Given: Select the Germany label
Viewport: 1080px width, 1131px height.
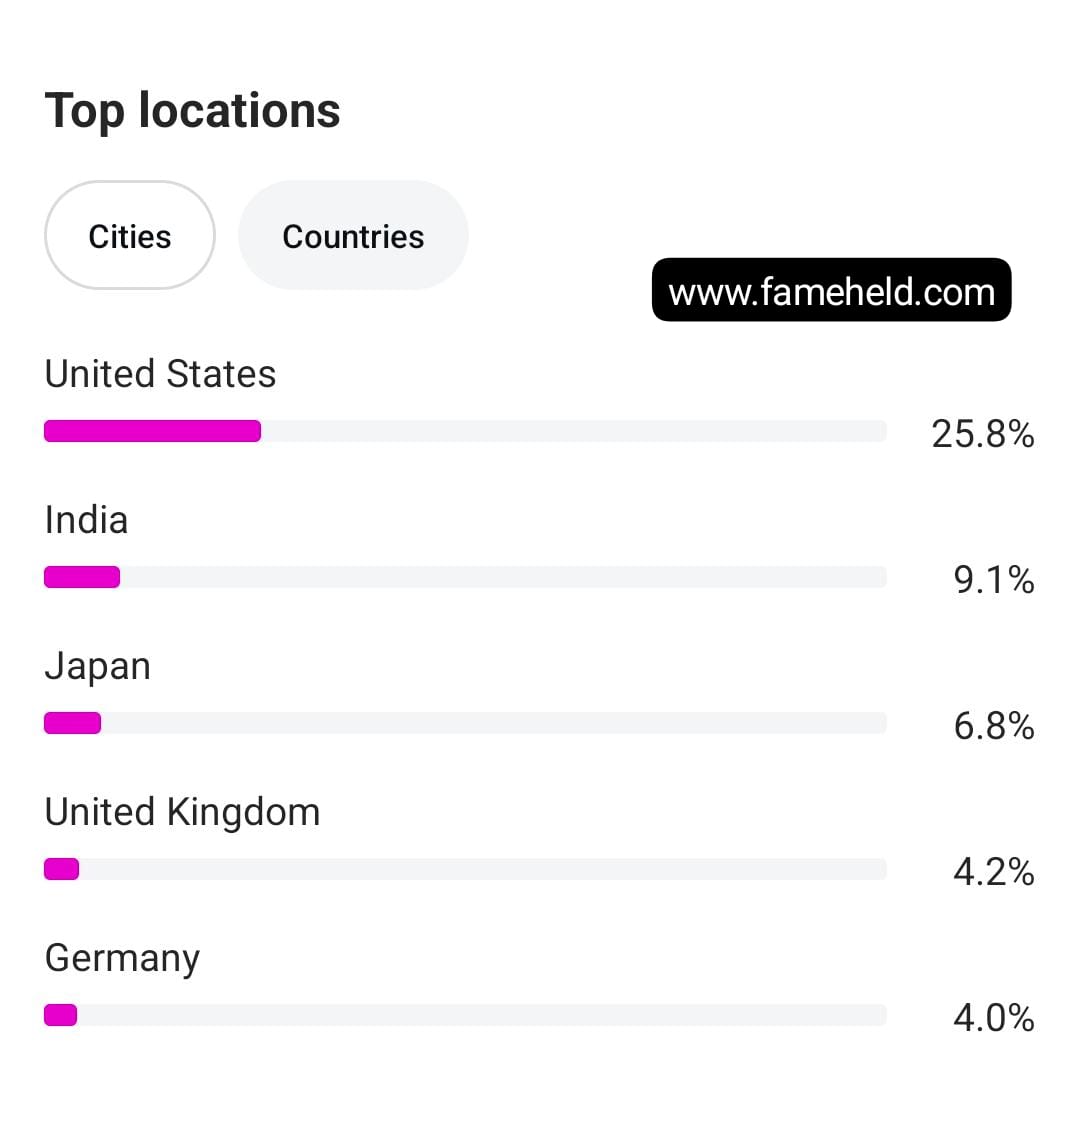Looking at the screenshot, I should click(122, 958).
